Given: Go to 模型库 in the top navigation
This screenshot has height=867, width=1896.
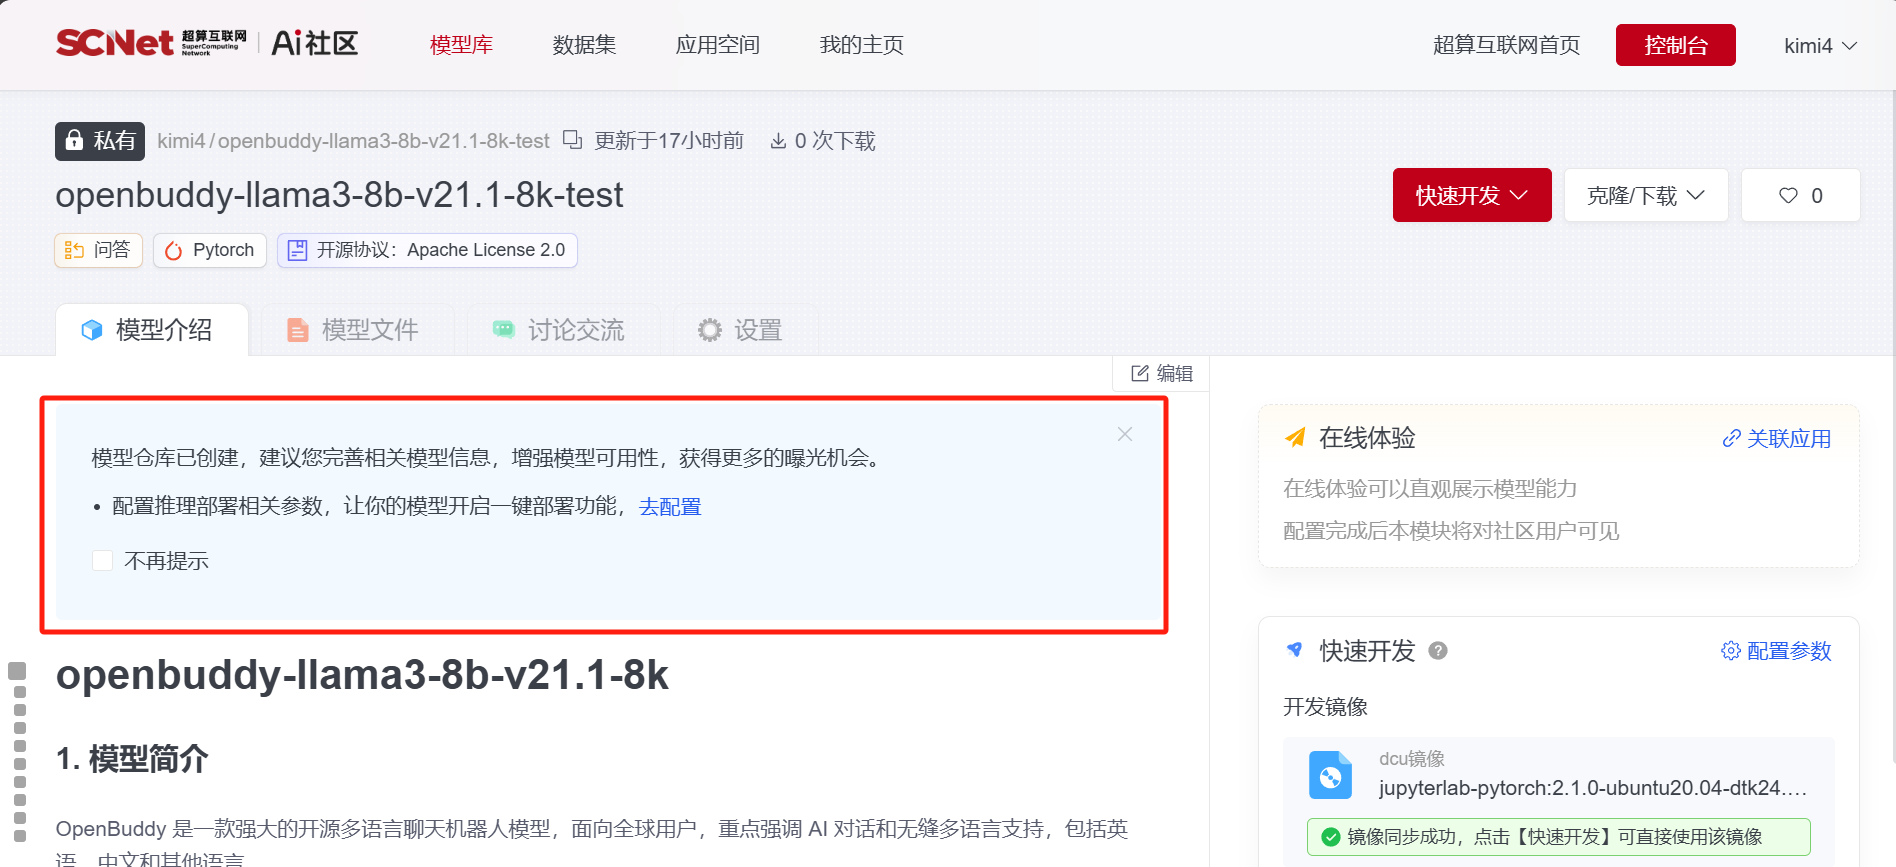Looking at the screenshot, I should pyautogui.click(x=461, y=45).
